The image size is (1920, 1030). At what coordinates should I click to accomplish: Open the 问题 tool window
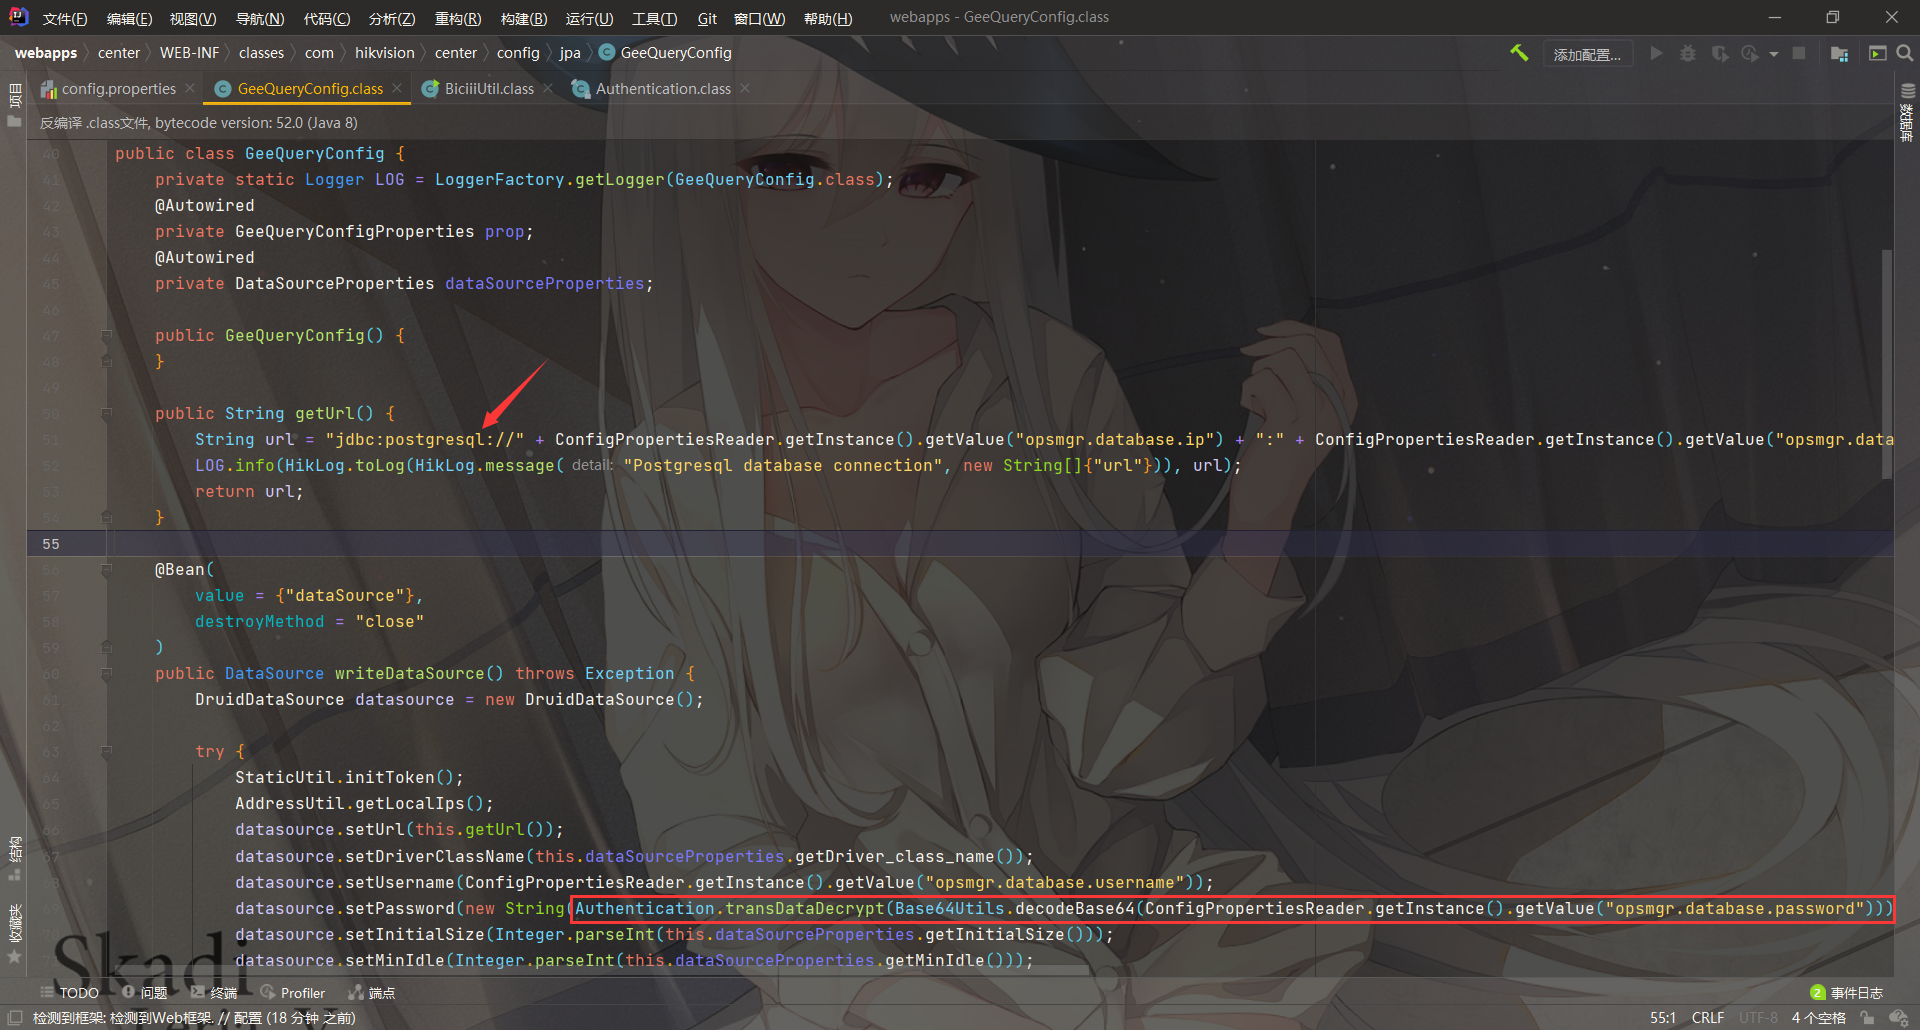(x=145, y=992)
